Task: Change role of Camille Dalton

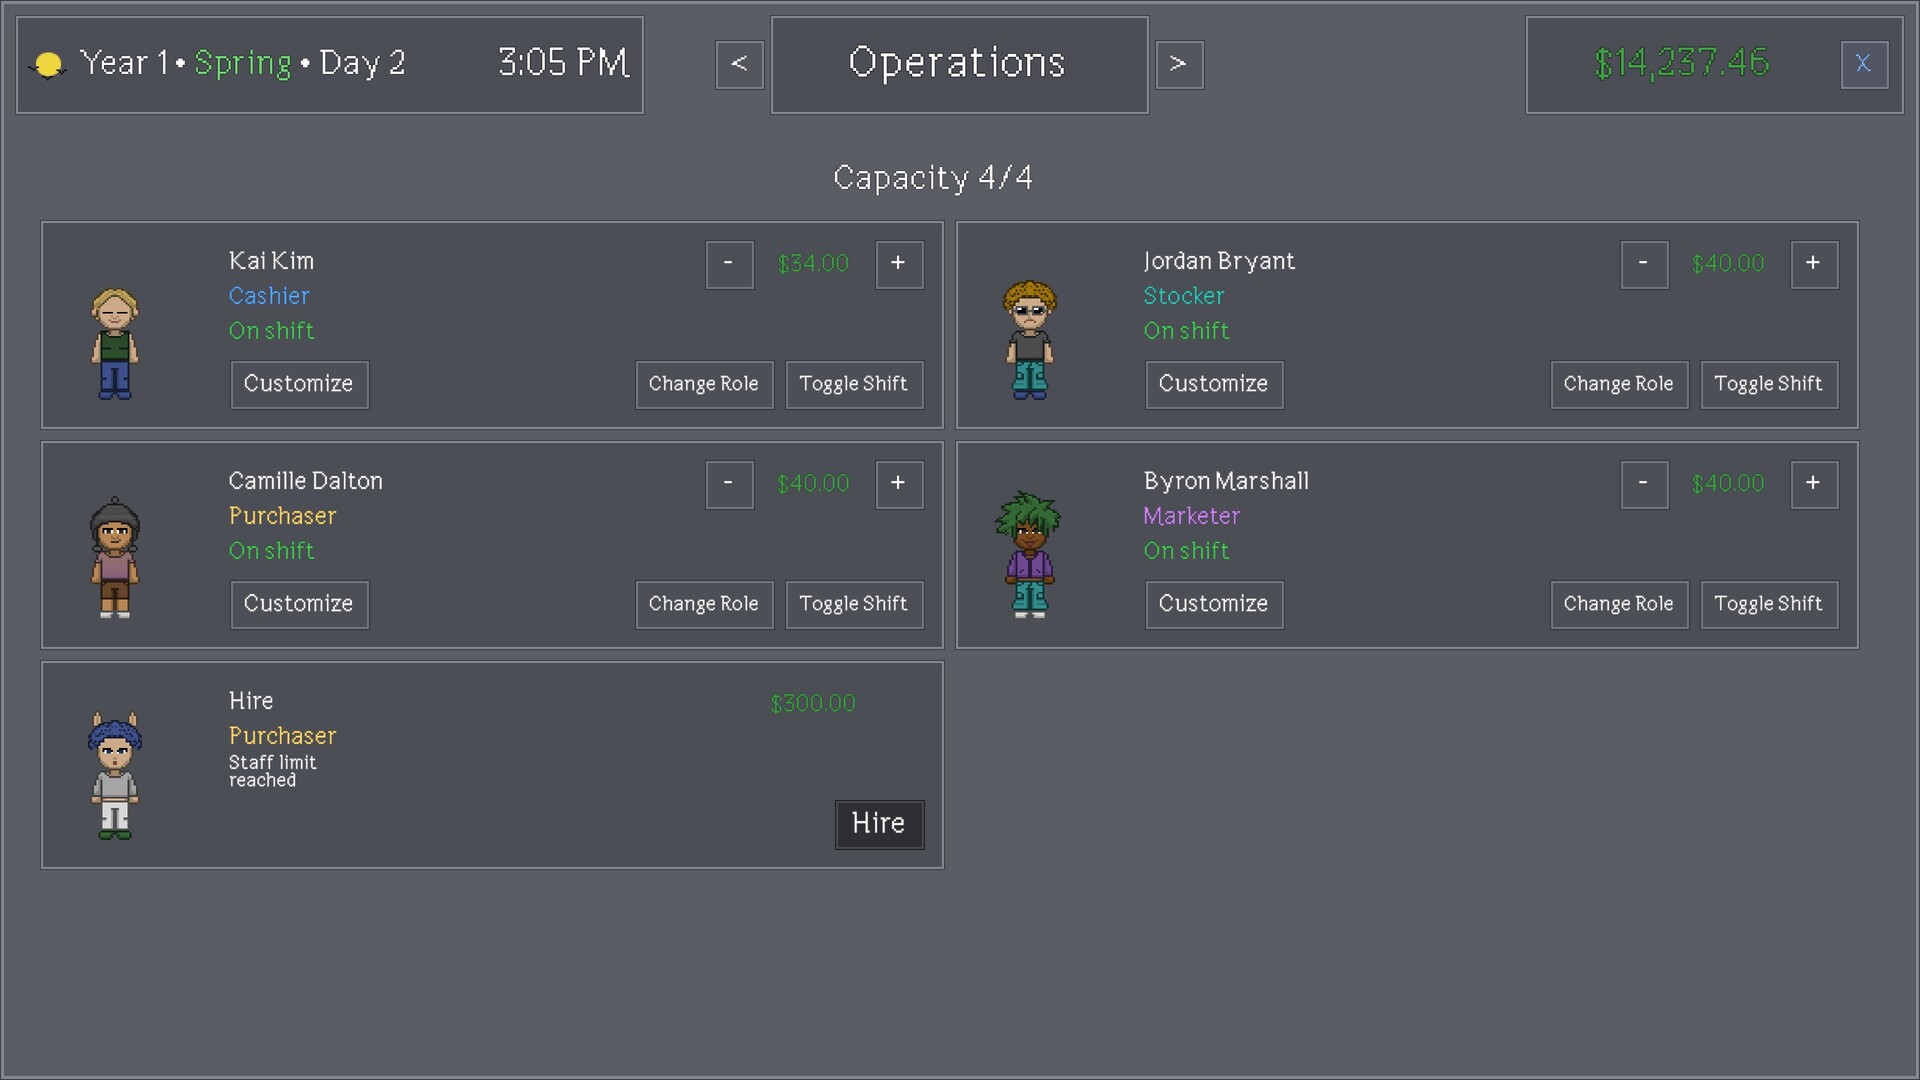Action: [x=704, y=604]
